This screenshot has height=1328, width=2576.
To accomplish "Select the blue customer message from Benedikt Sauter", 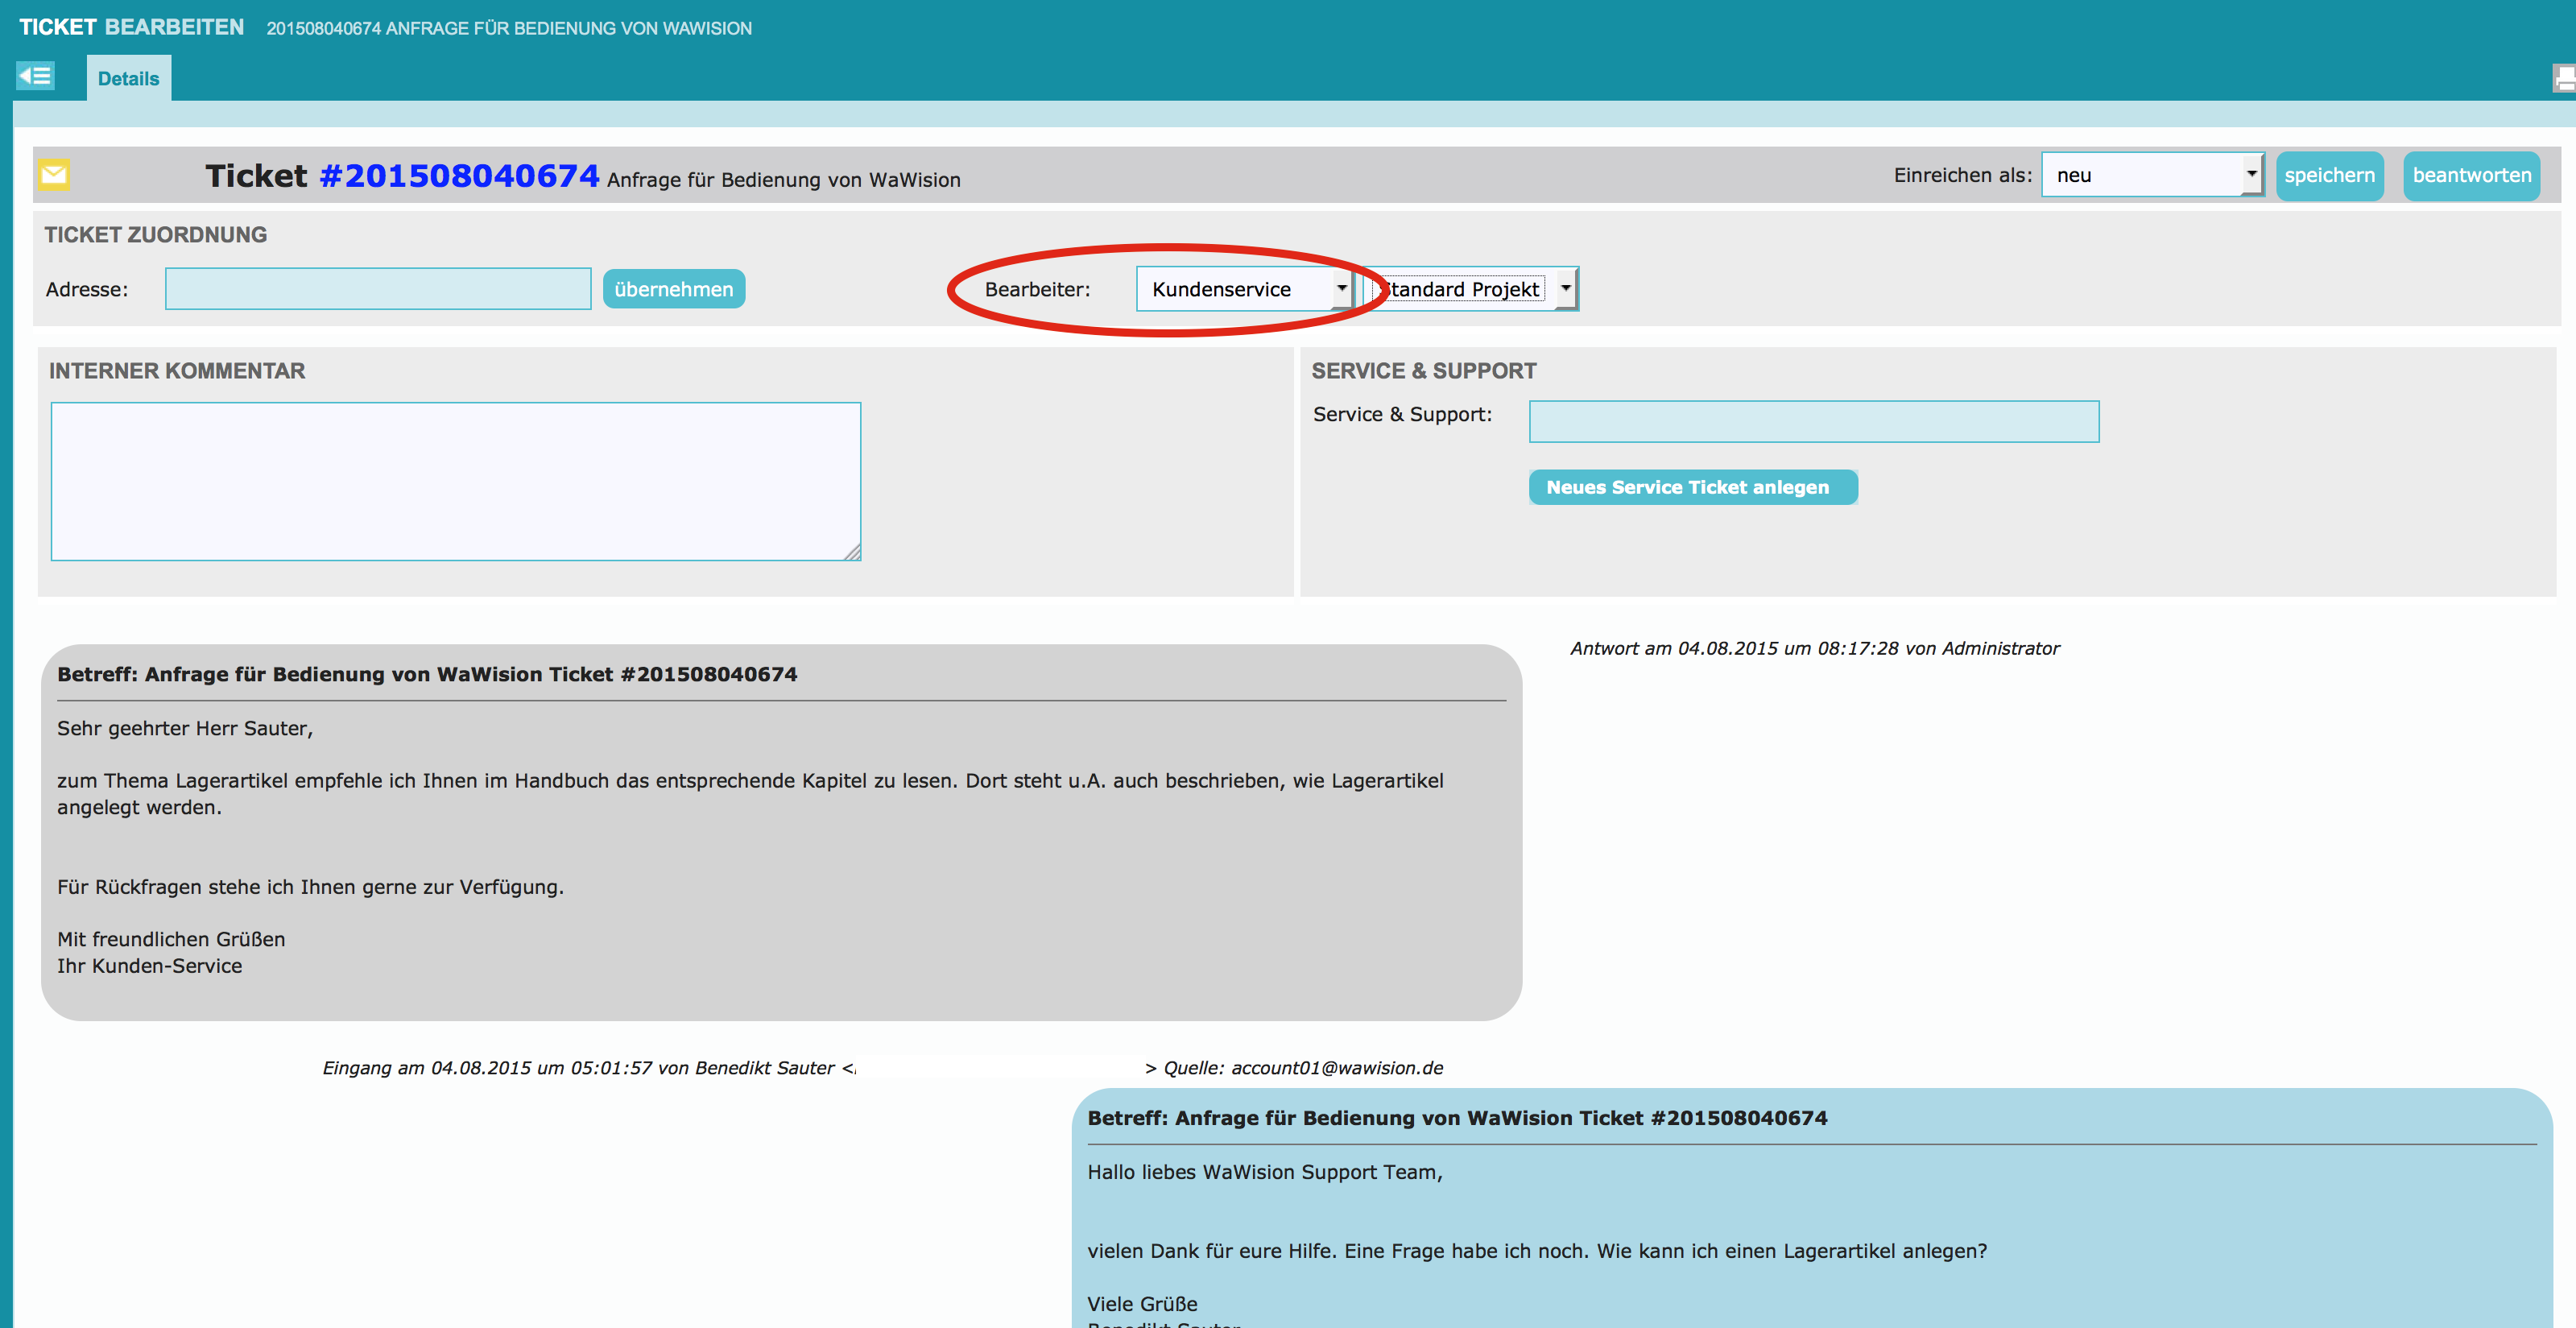I will 1810,1210.
